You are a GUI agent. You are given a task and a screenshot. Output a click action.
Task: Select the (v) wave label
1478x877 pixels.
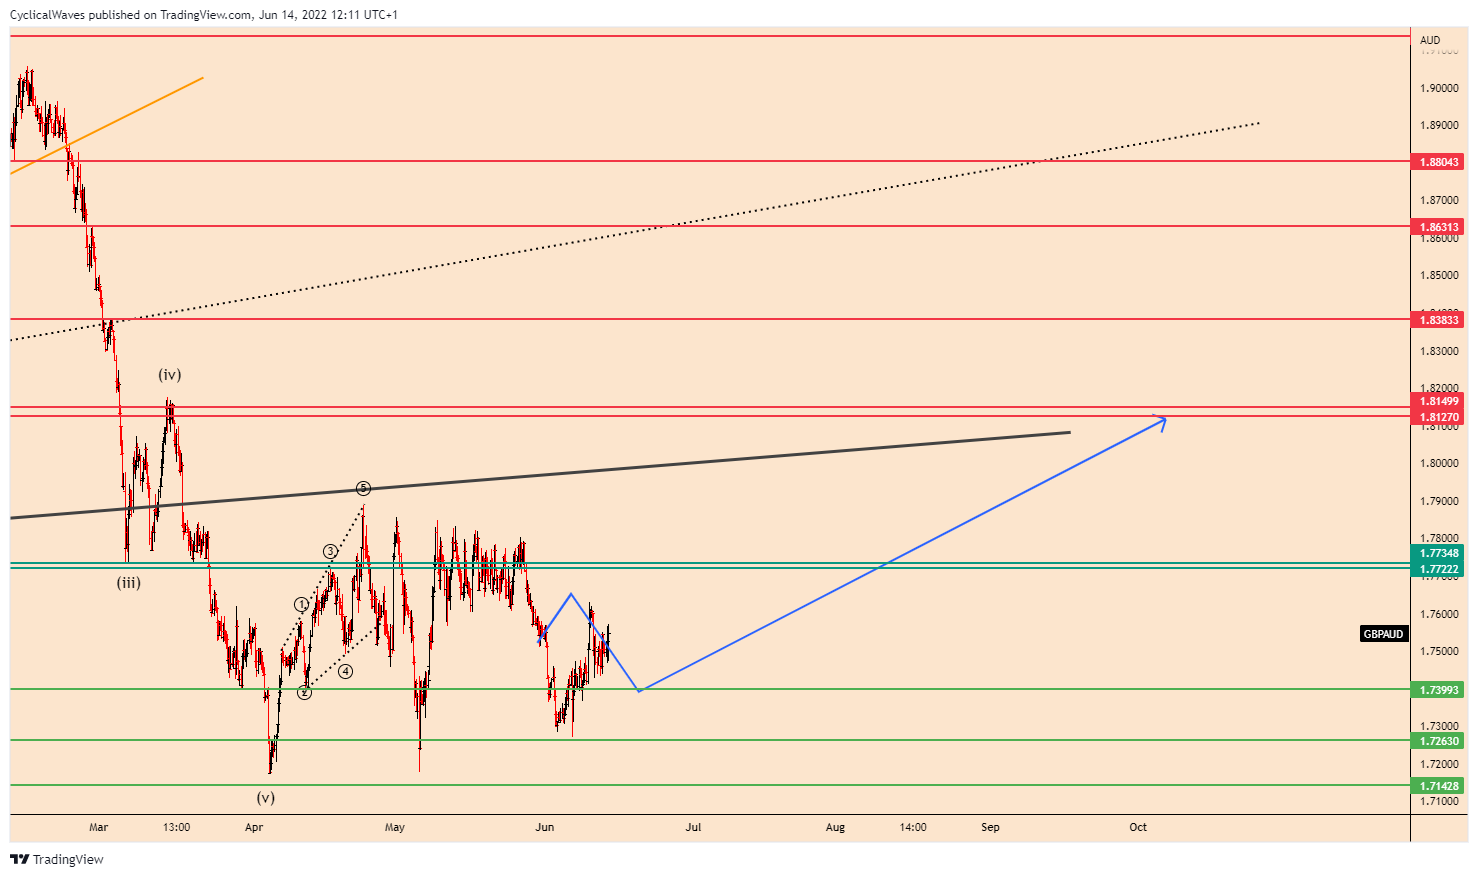pos(265,798)
